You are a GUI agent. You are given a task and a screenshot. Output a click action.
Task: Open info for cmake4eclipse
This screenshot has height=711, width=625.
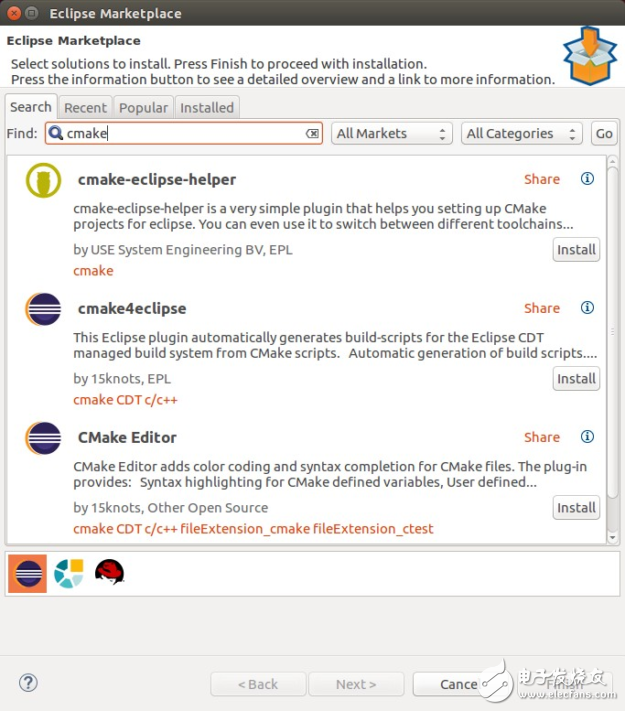[x=587, y=308]
